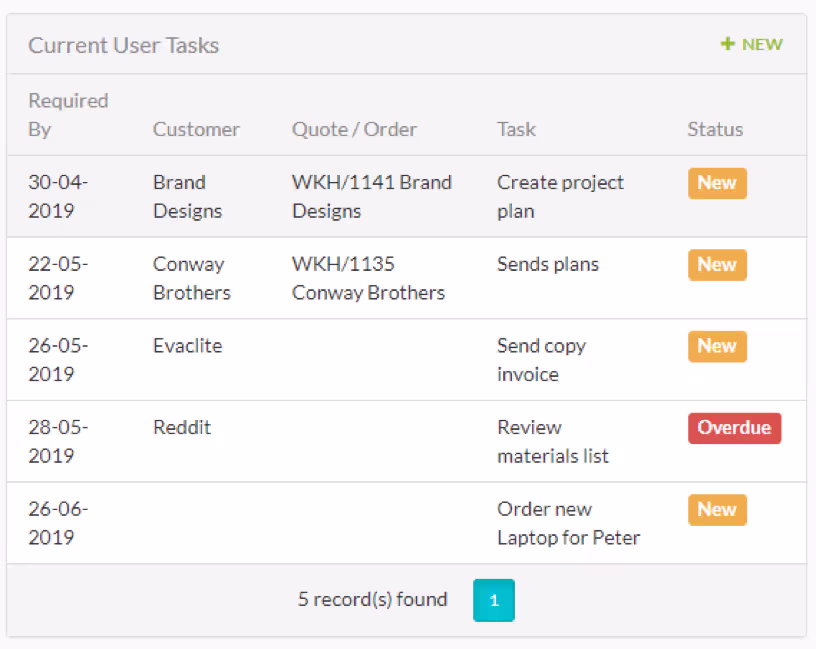Click the red Overdue status badge
This screenshot has height=649, width=816.
point(734,428)
